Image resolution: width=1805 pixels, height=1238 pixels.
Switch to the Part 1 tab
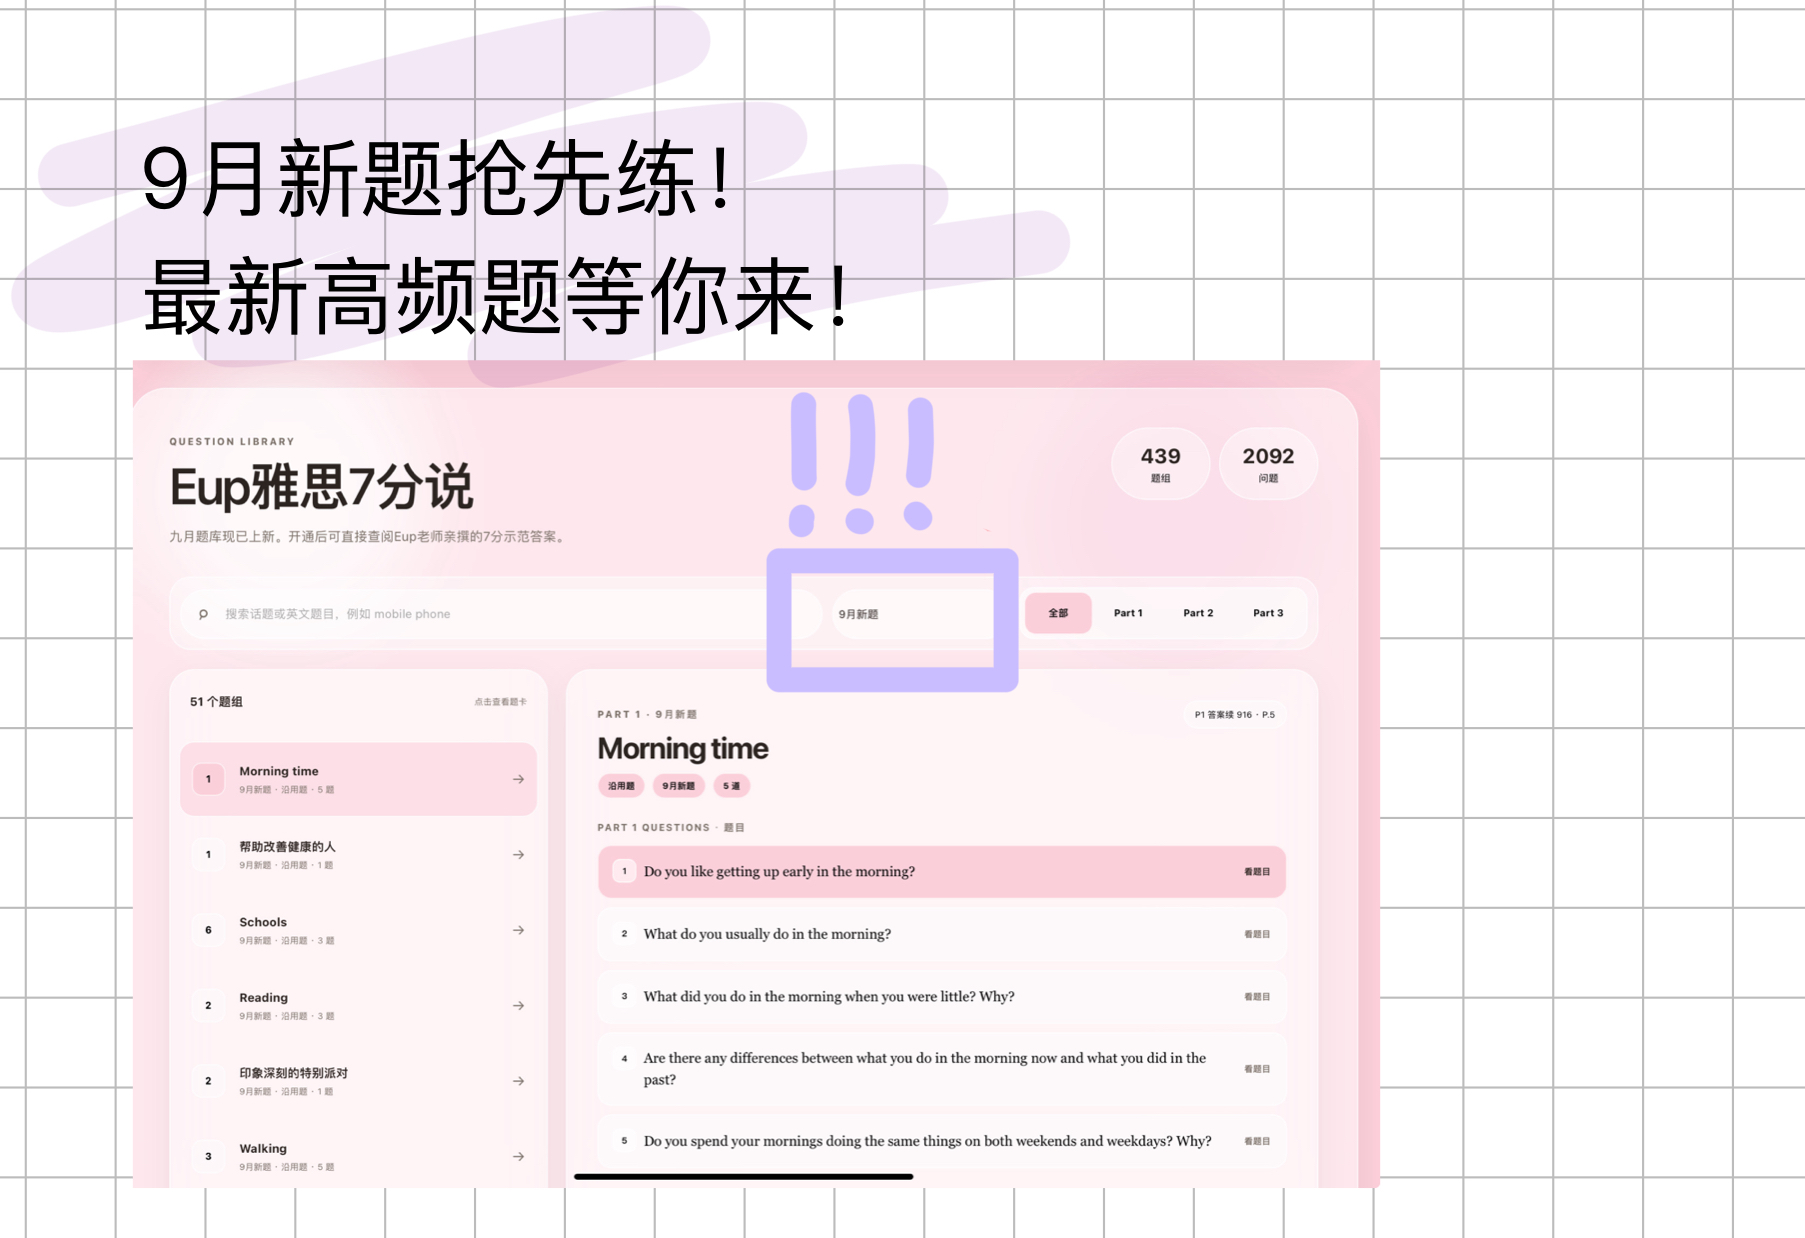click(1128, 613)
